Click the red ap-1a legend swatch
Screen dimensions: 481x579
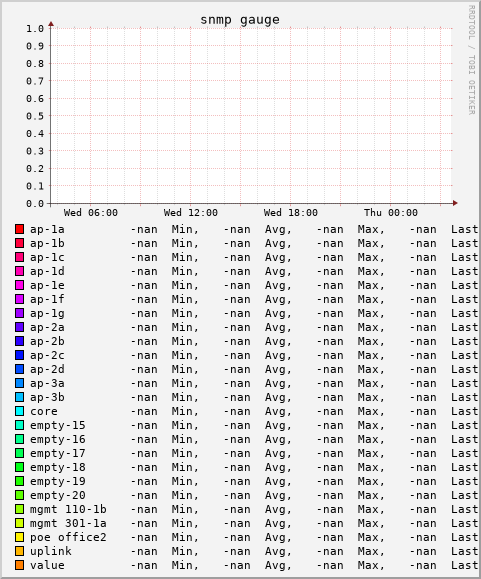20,229
